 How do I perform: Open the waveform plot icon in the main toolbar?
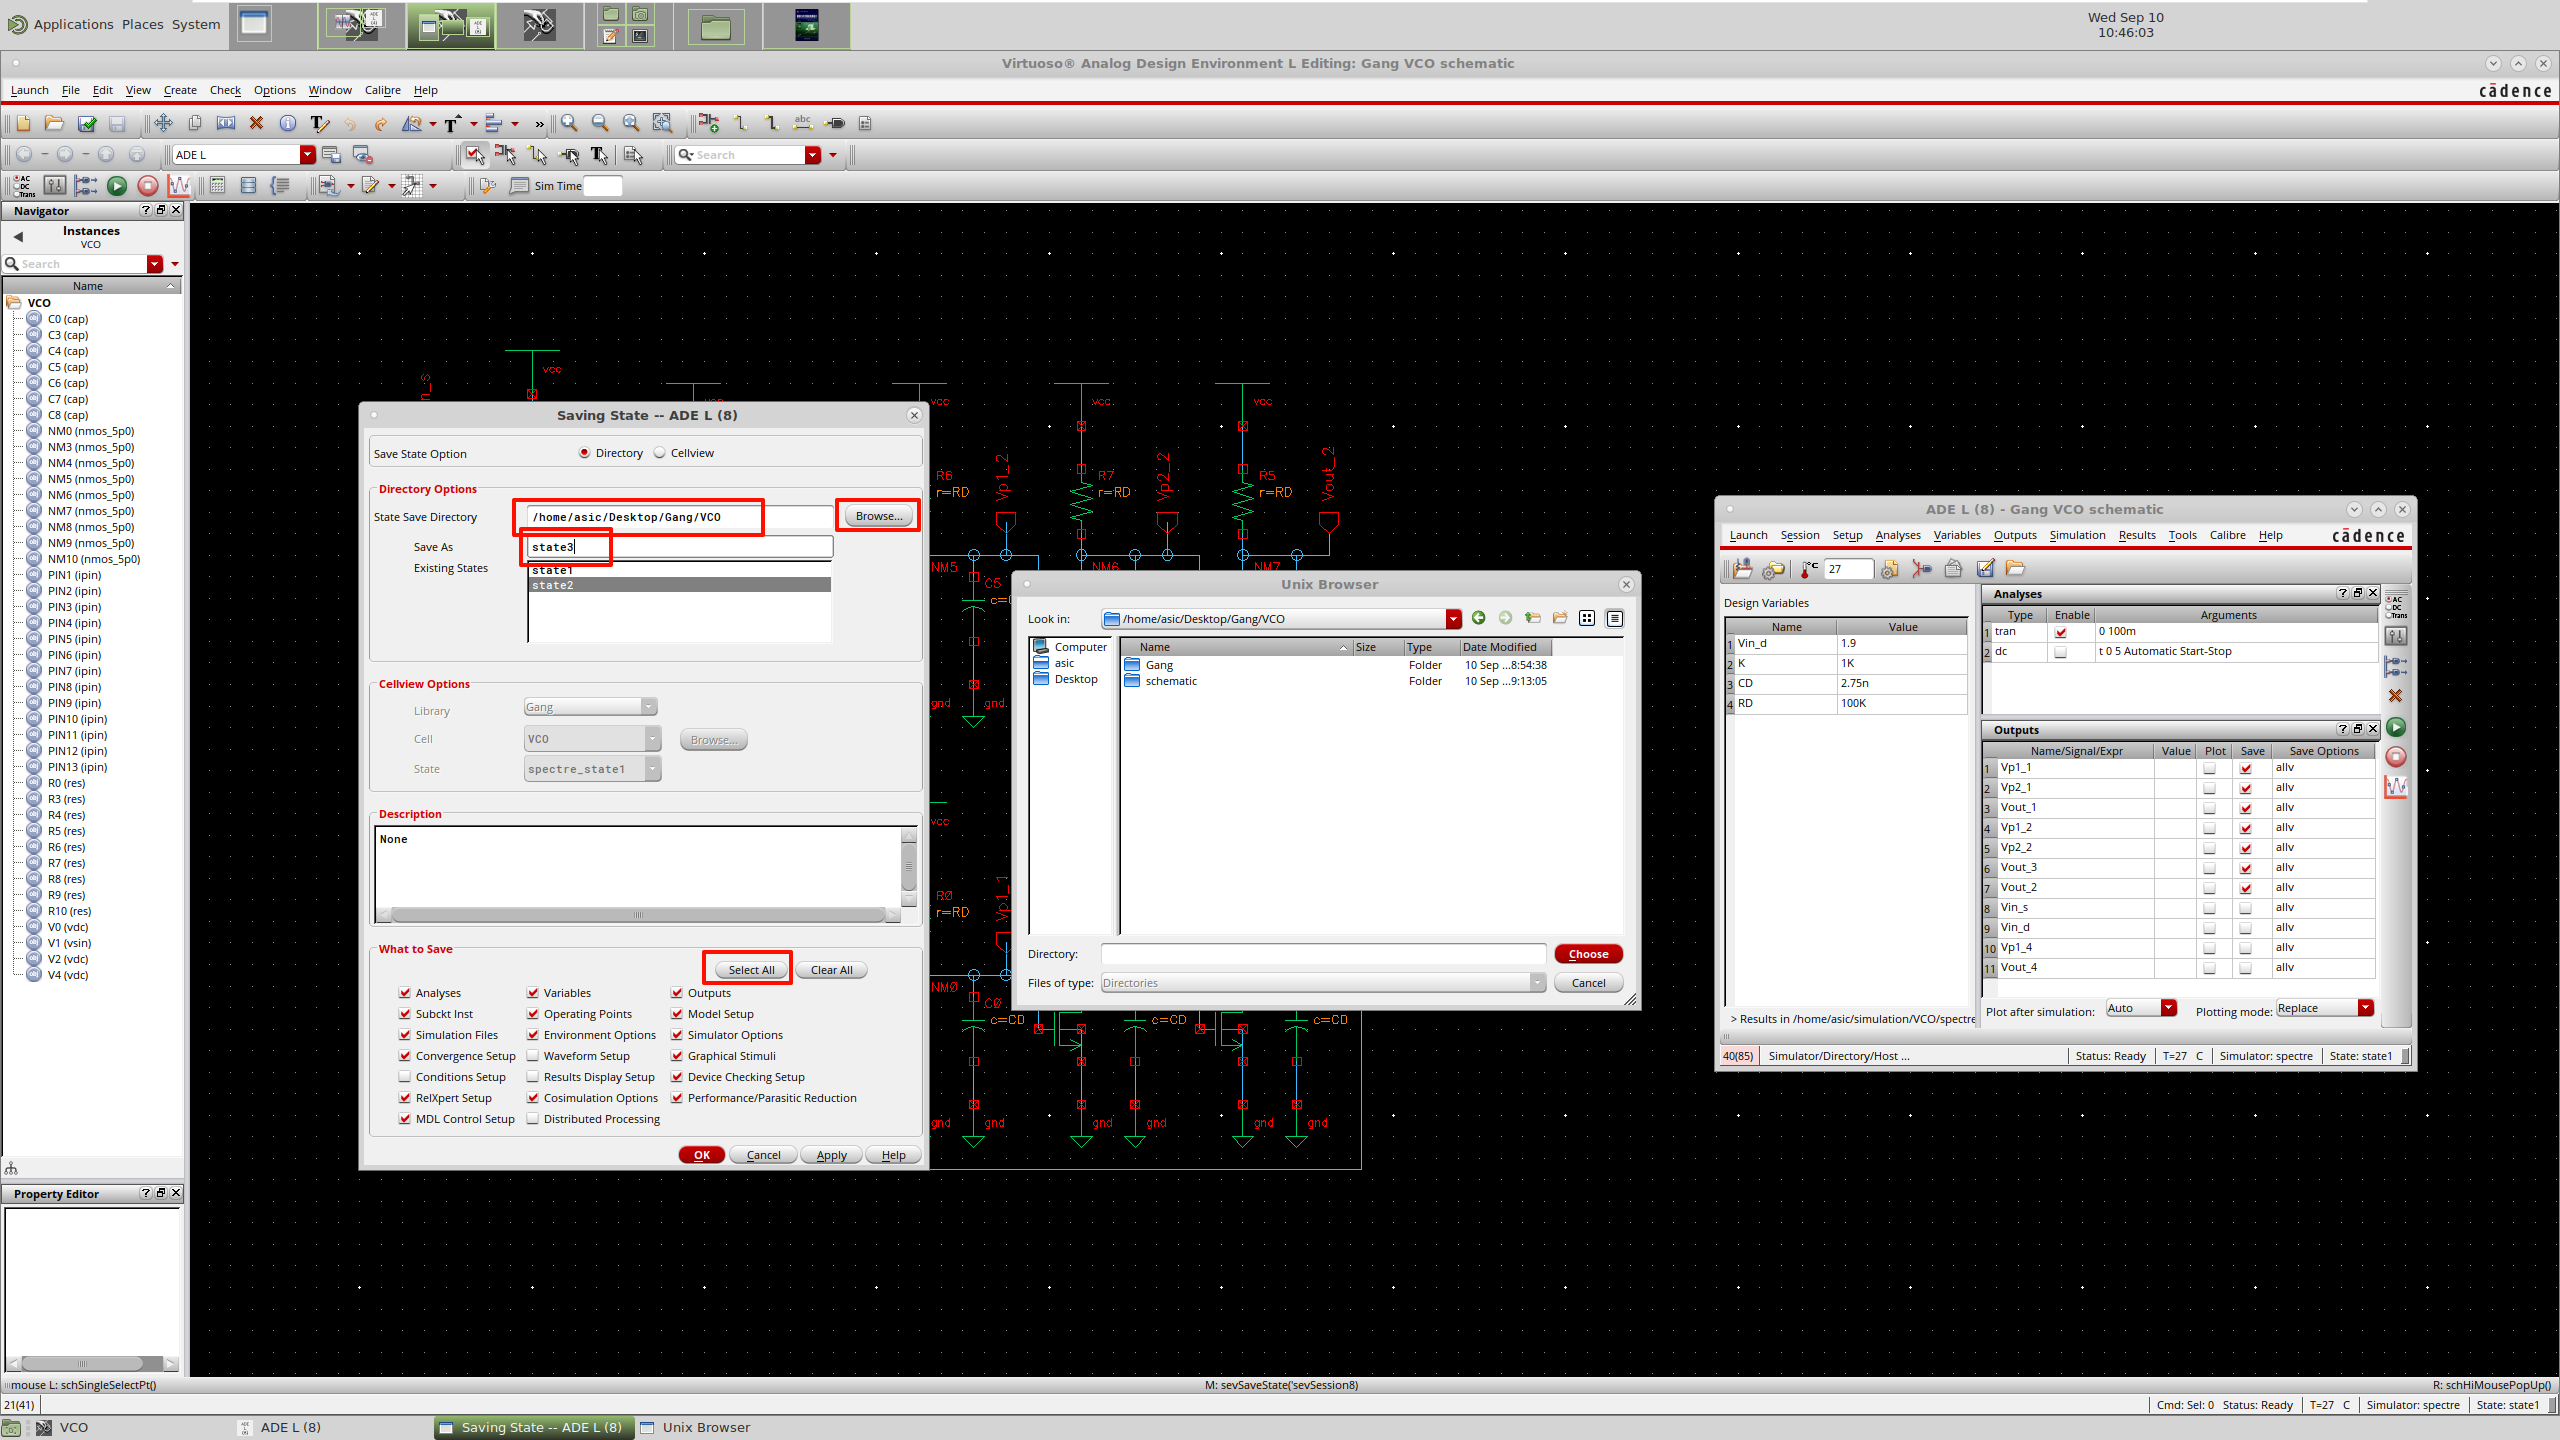[179, 185]
